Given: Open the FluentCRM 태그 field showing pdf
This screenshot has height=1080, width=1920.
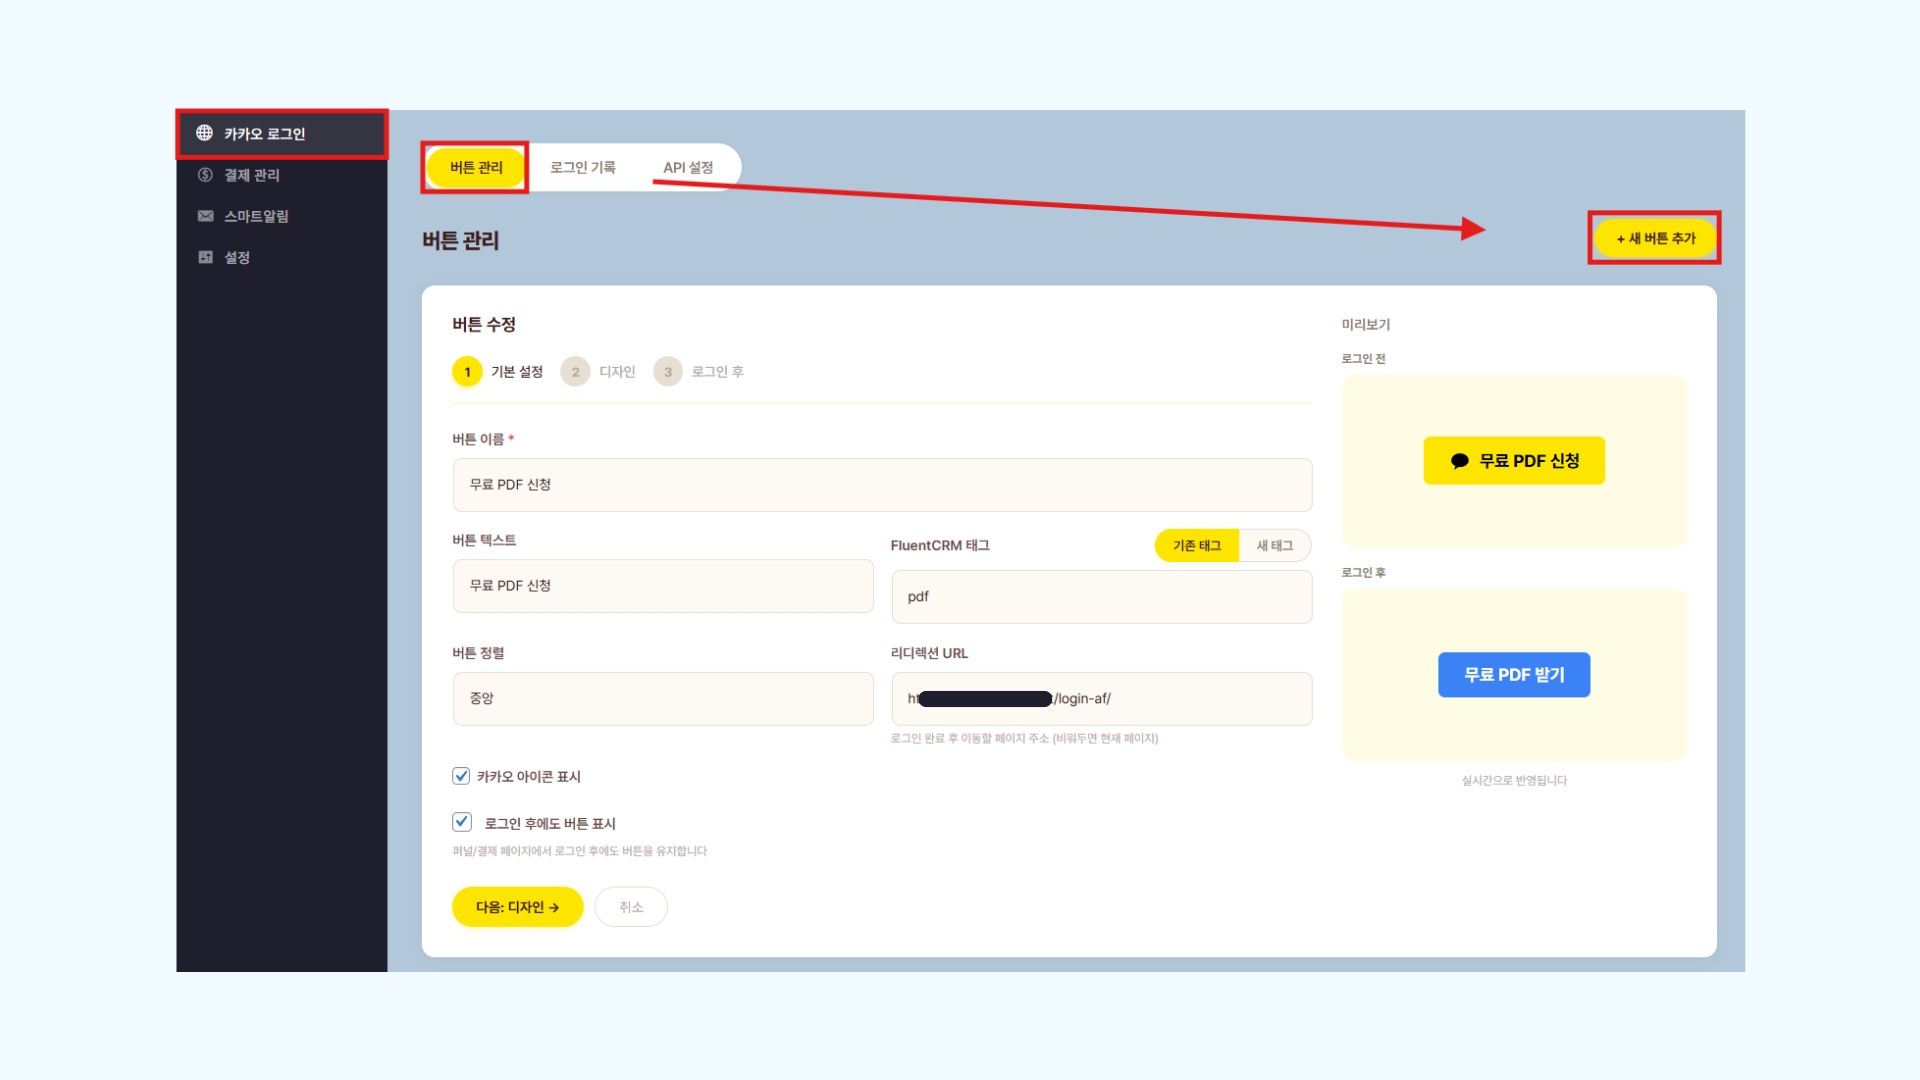Looking at the screenshot, I should point(1101,597).
